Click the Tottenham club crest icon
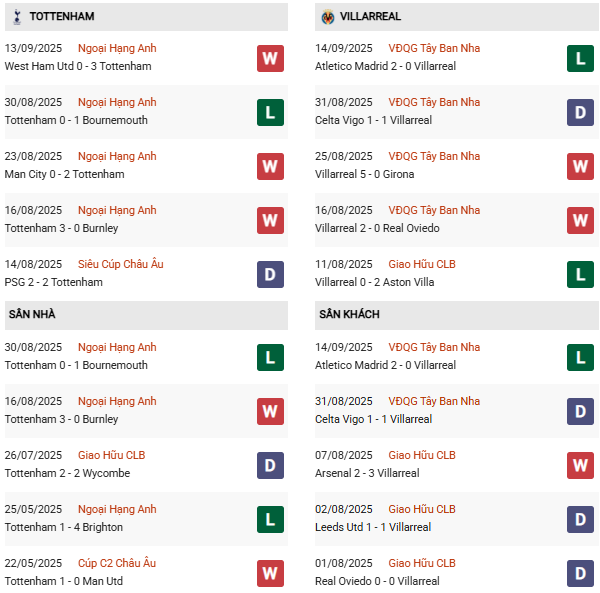600x593 pixels. click(17, 17)
